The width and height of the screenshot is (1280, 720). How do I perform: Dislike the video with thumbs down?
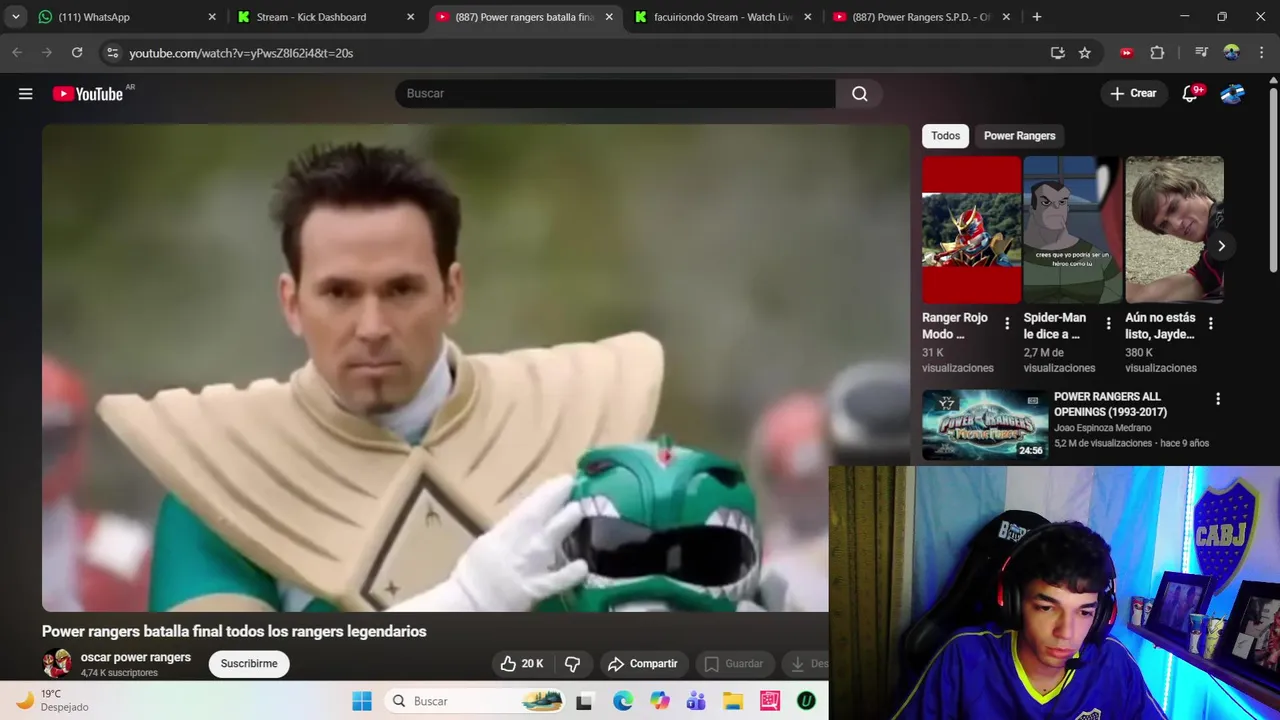tap(572, 663)
